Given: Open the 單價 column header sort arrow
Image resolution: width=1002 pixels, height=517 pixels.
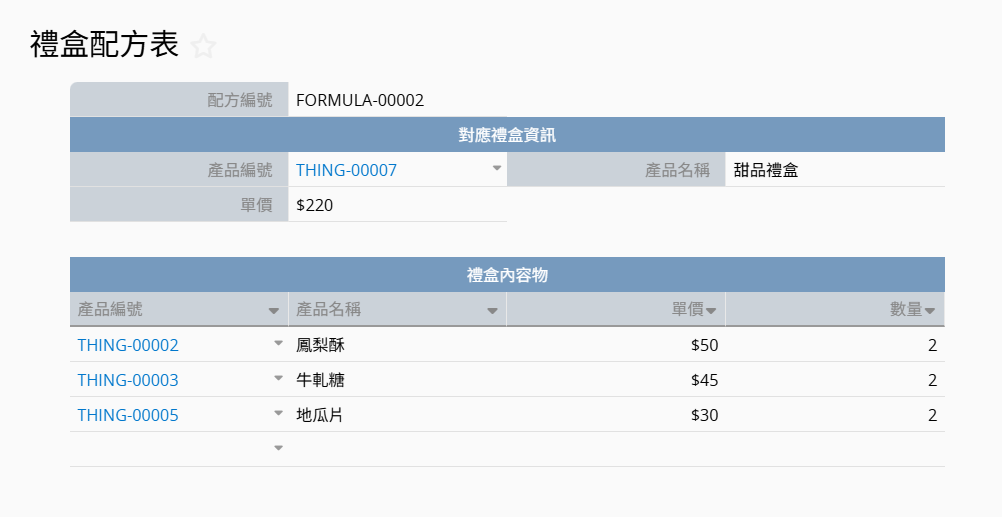Looking at the screenshot, I should pyautogui.click(x=711, y=311).
